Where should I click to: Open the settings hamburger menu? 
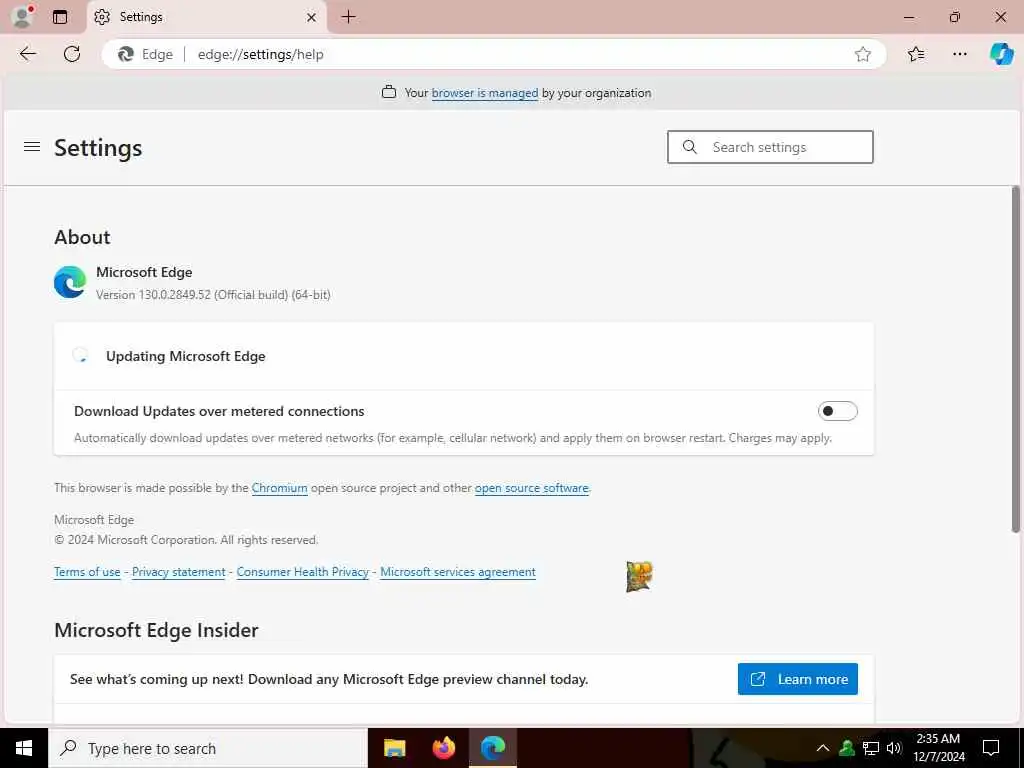(x=32, y=147)
